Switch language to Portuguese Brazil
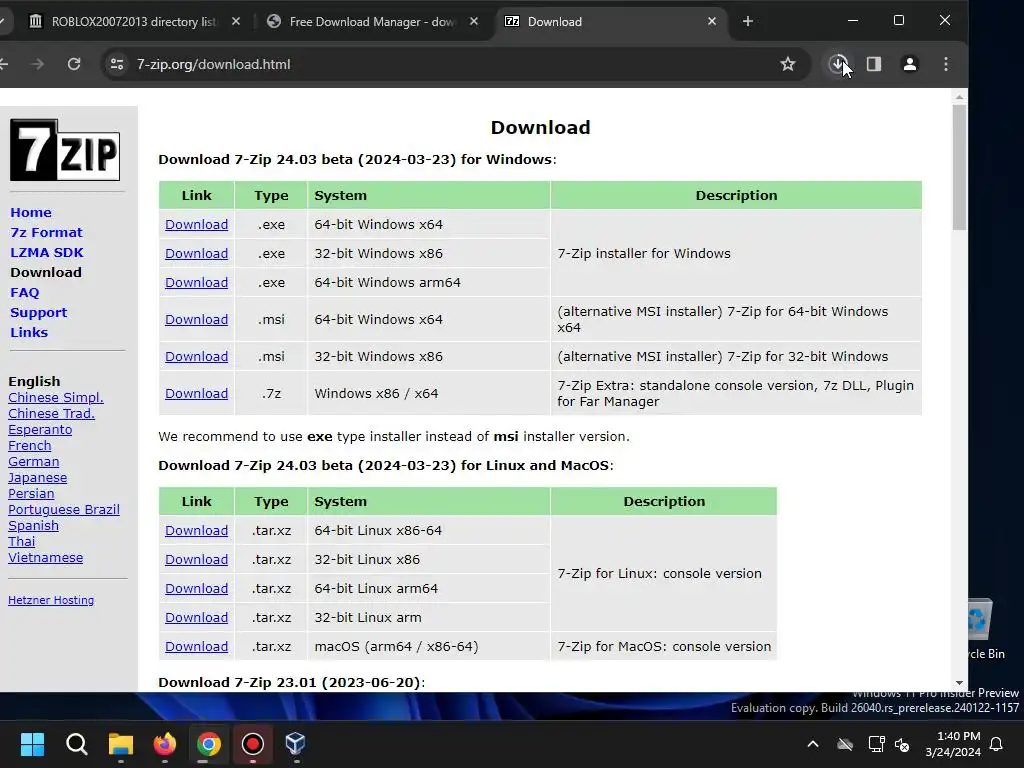 point(63,509)
